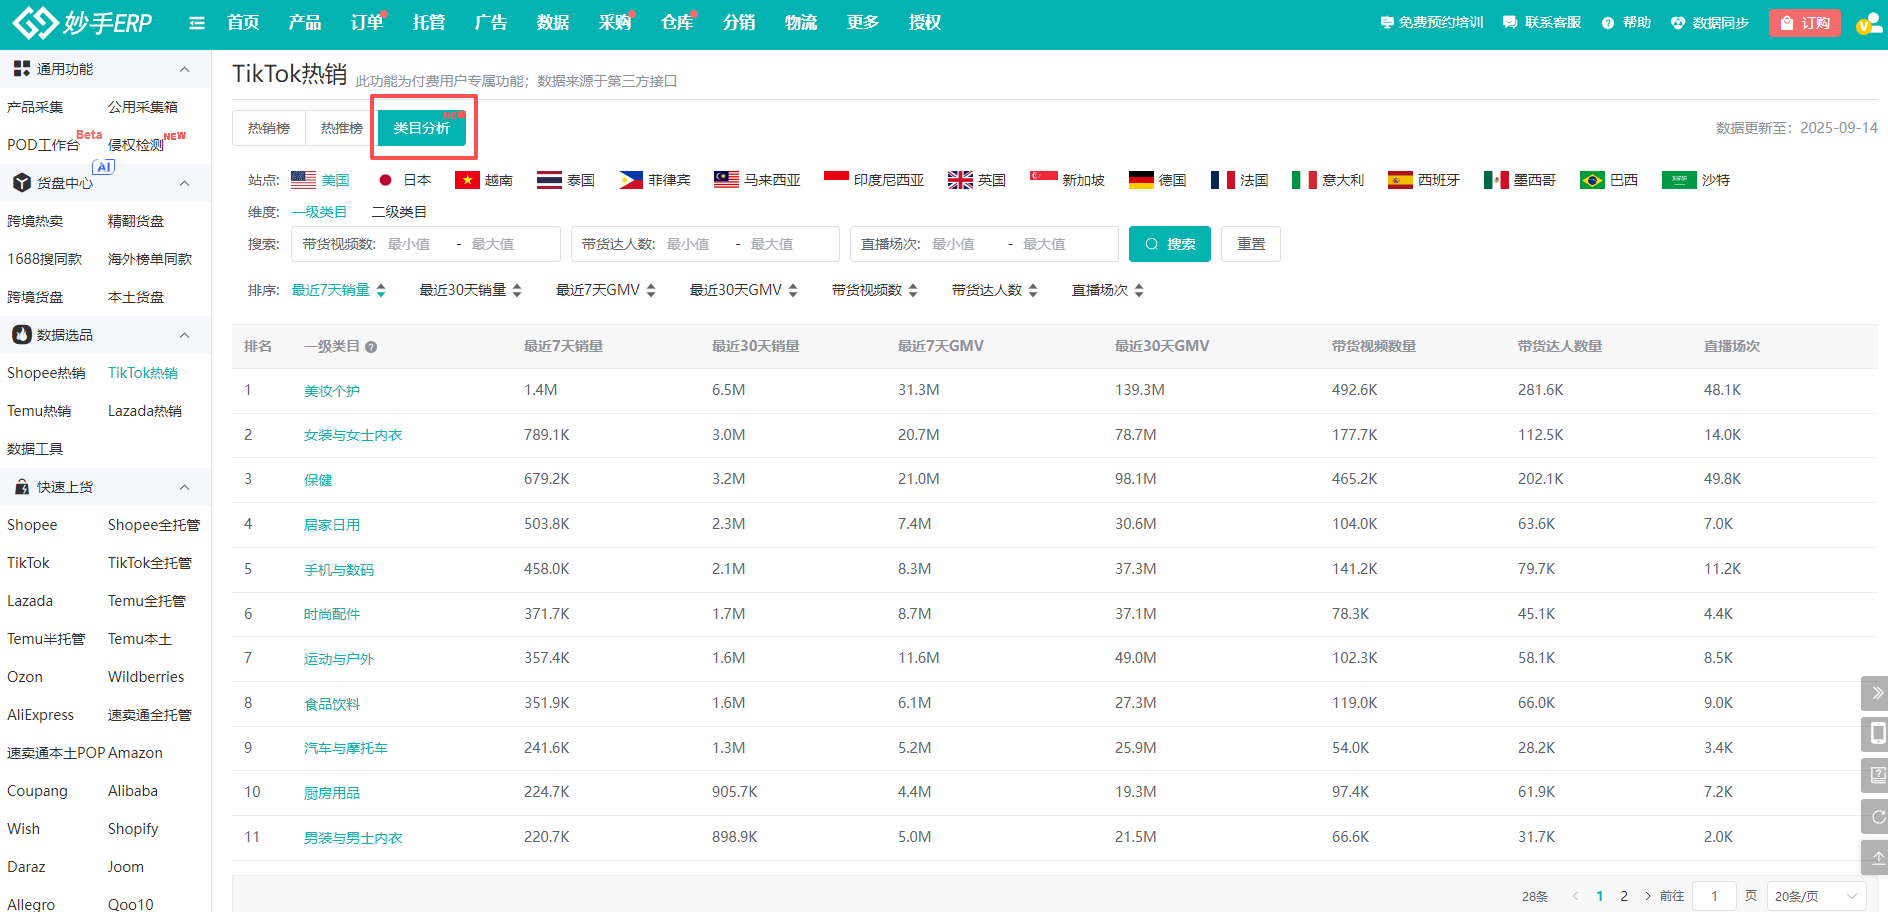Click the 货盘中心 cube icon
The height and width of the screenshot is (912, 1888).
pos(22,182)
